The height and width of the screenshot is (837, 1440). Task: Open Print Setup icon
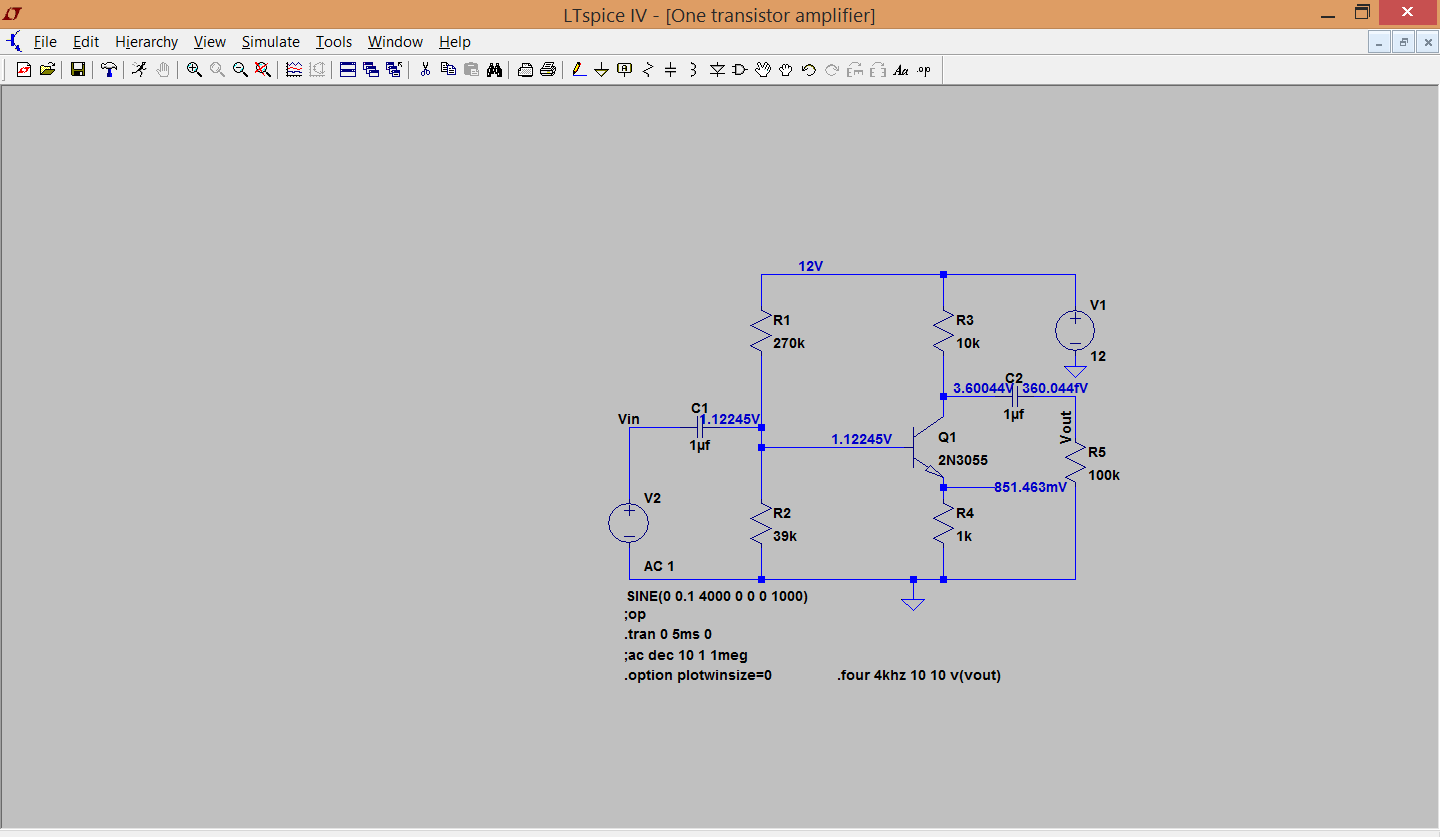(x=525, y=69)
